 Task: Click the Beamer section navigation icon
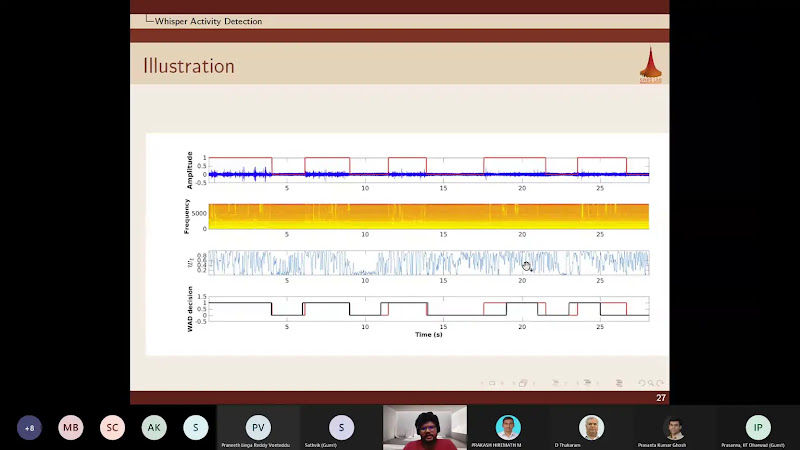(587, 383)
